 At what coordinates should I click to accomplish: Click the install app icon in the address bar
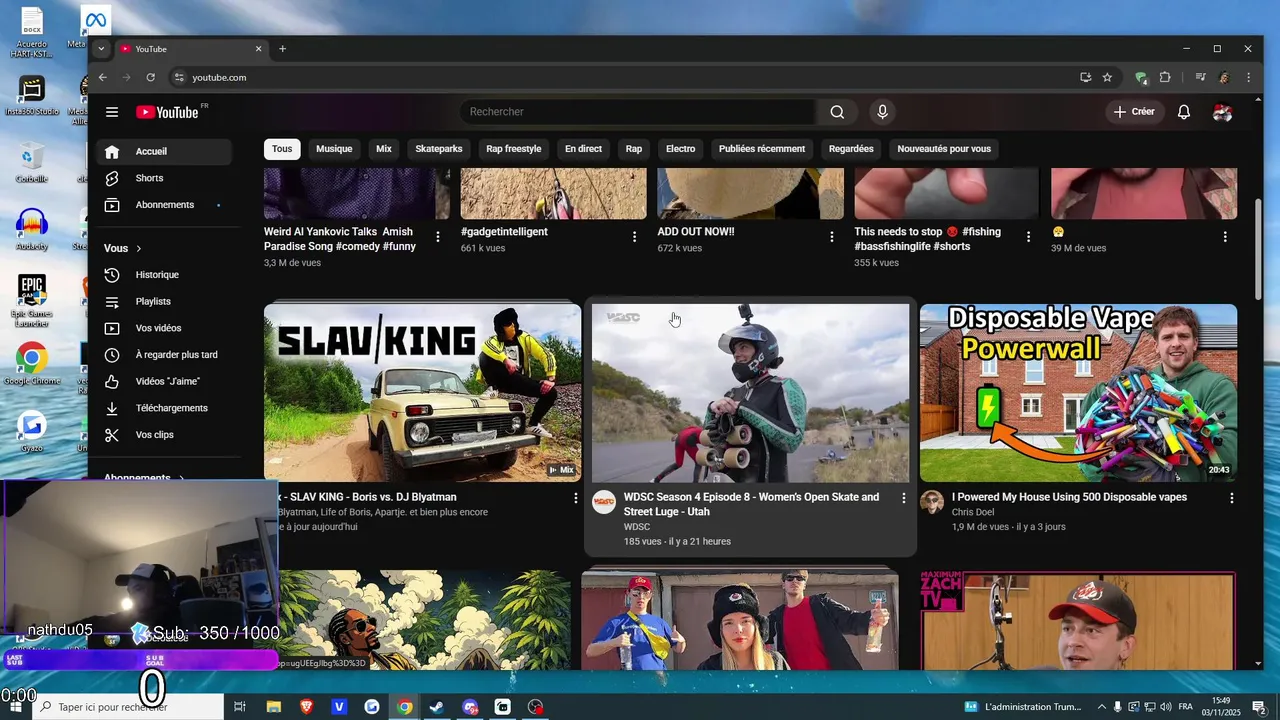click(x=1085, y=77)
